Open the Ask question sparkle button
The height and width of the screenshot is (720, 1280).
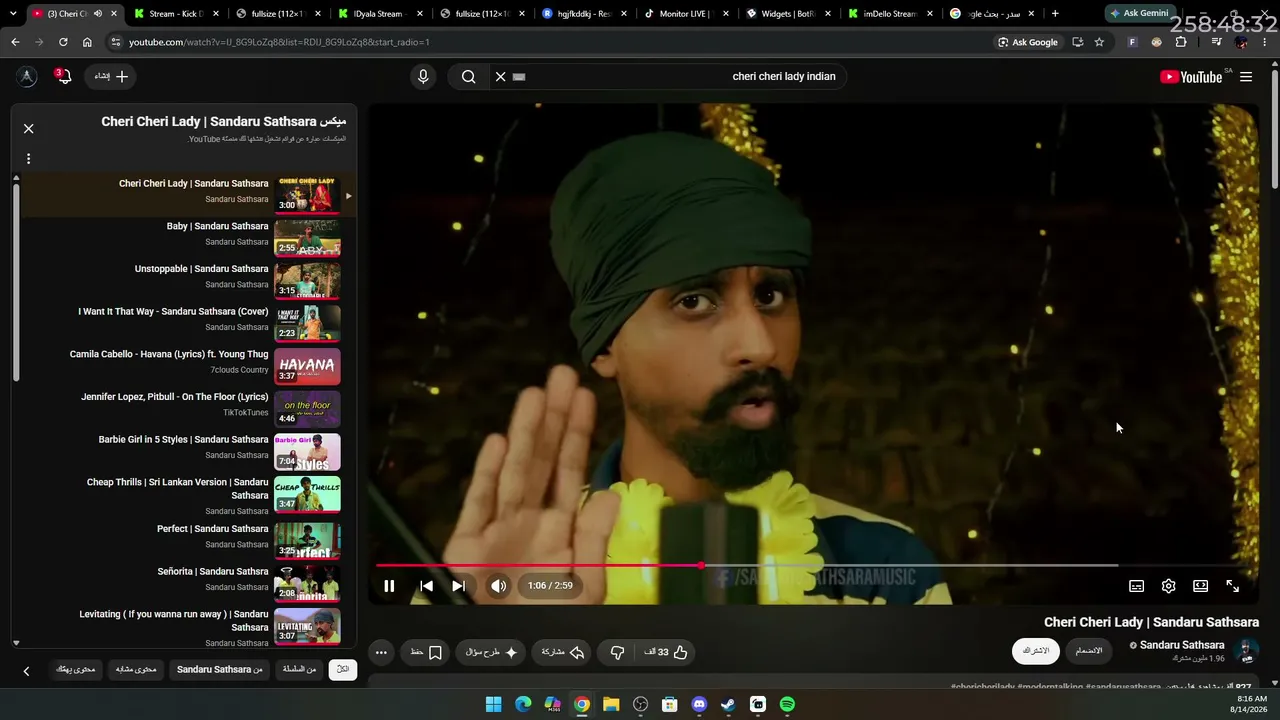[492, 652]
